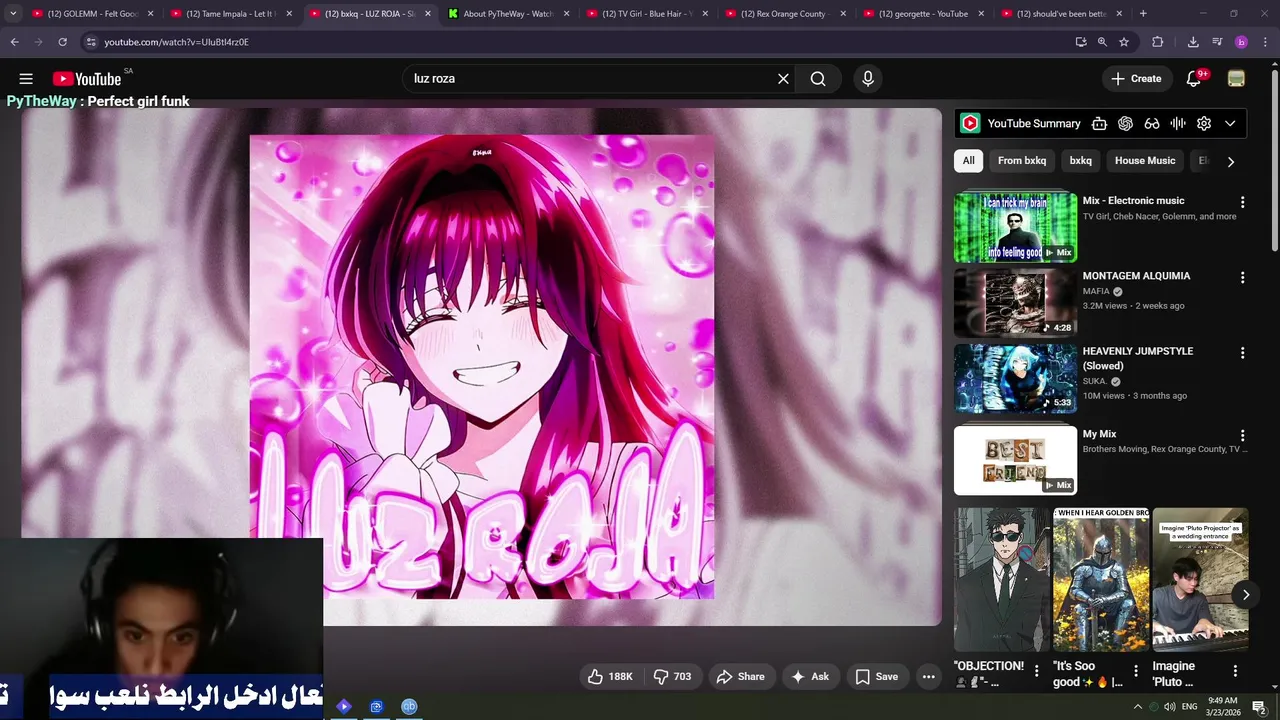
Task: Click the ChatGPT icon in YouTube Summary
Action: coord(1125,123)
